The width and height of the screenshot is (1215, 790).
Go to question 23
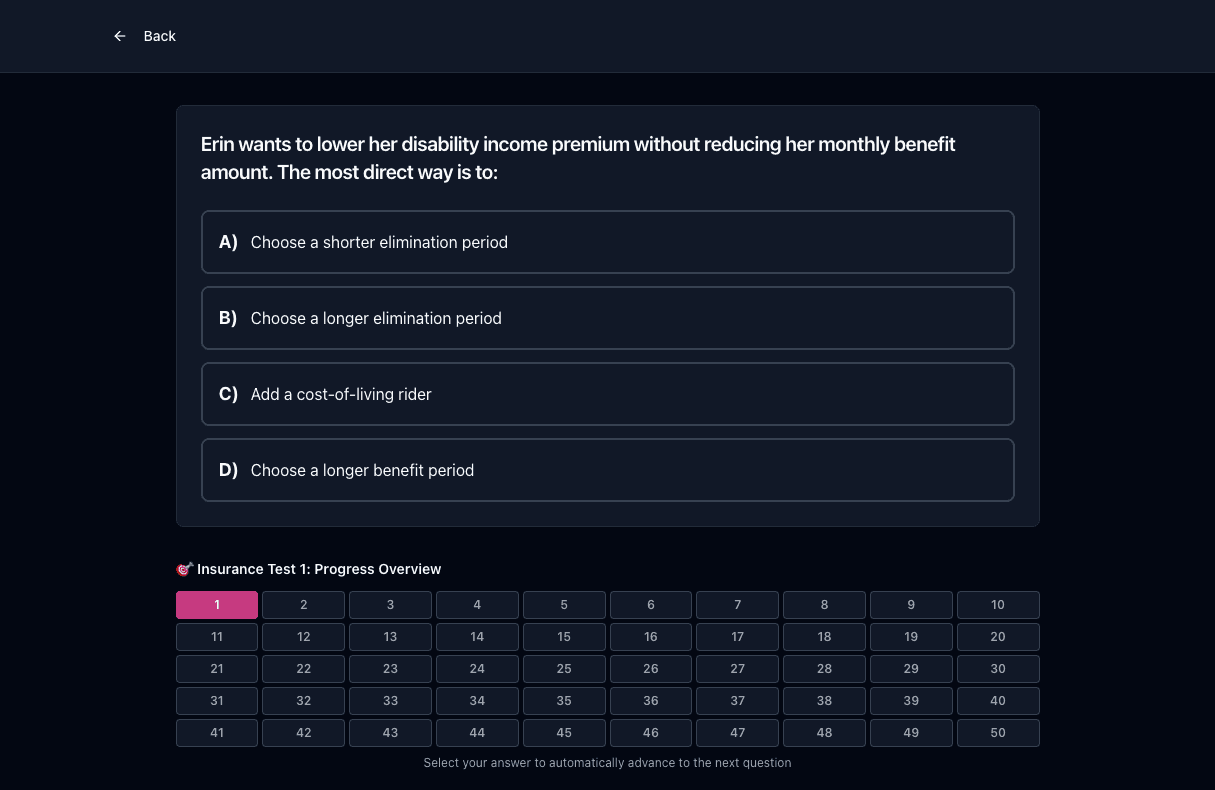coord(390,669)
